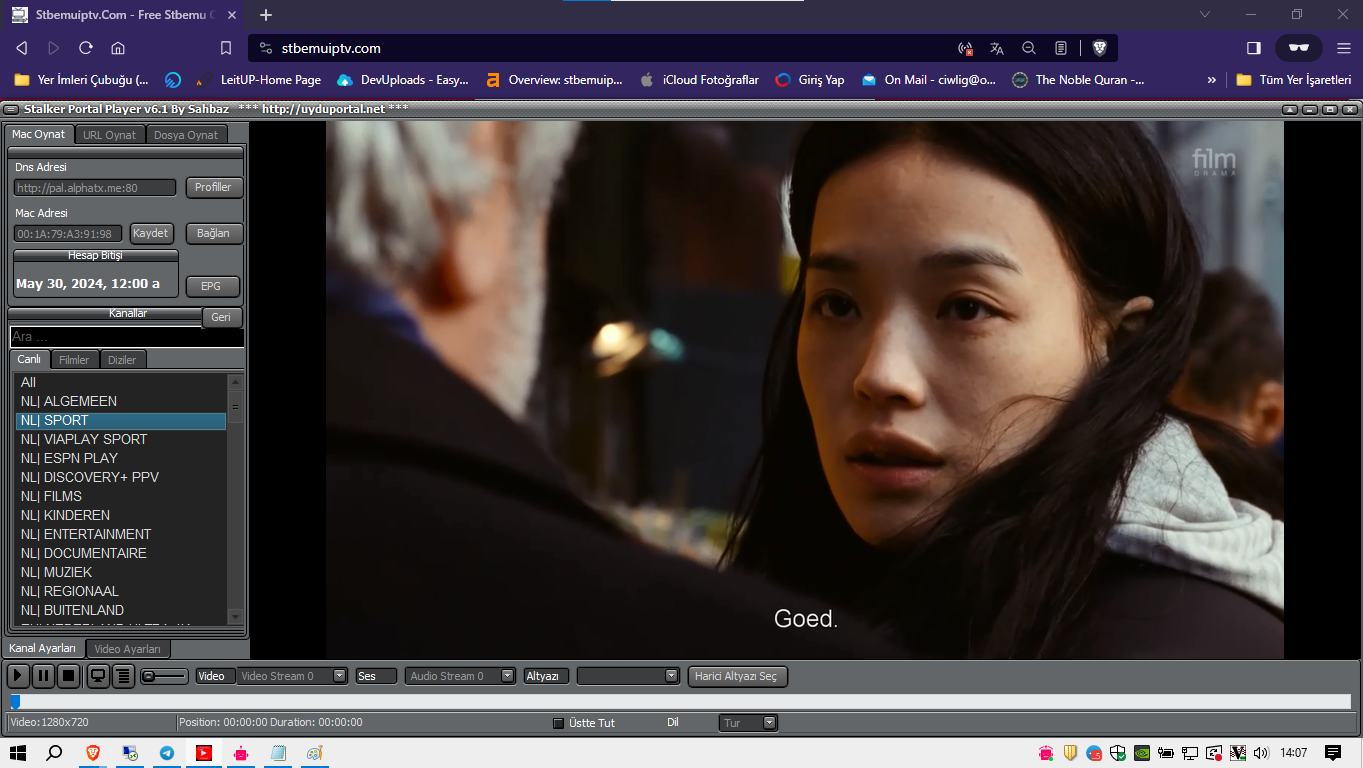Open reader mode icon in address bar
The height and width of the screenshot is (768, 1363).
(x=1061, y=48)
